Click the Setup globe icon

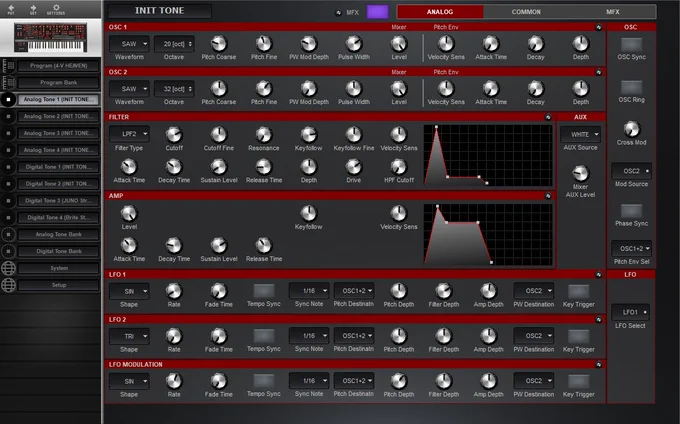click(x=8, y=285)
